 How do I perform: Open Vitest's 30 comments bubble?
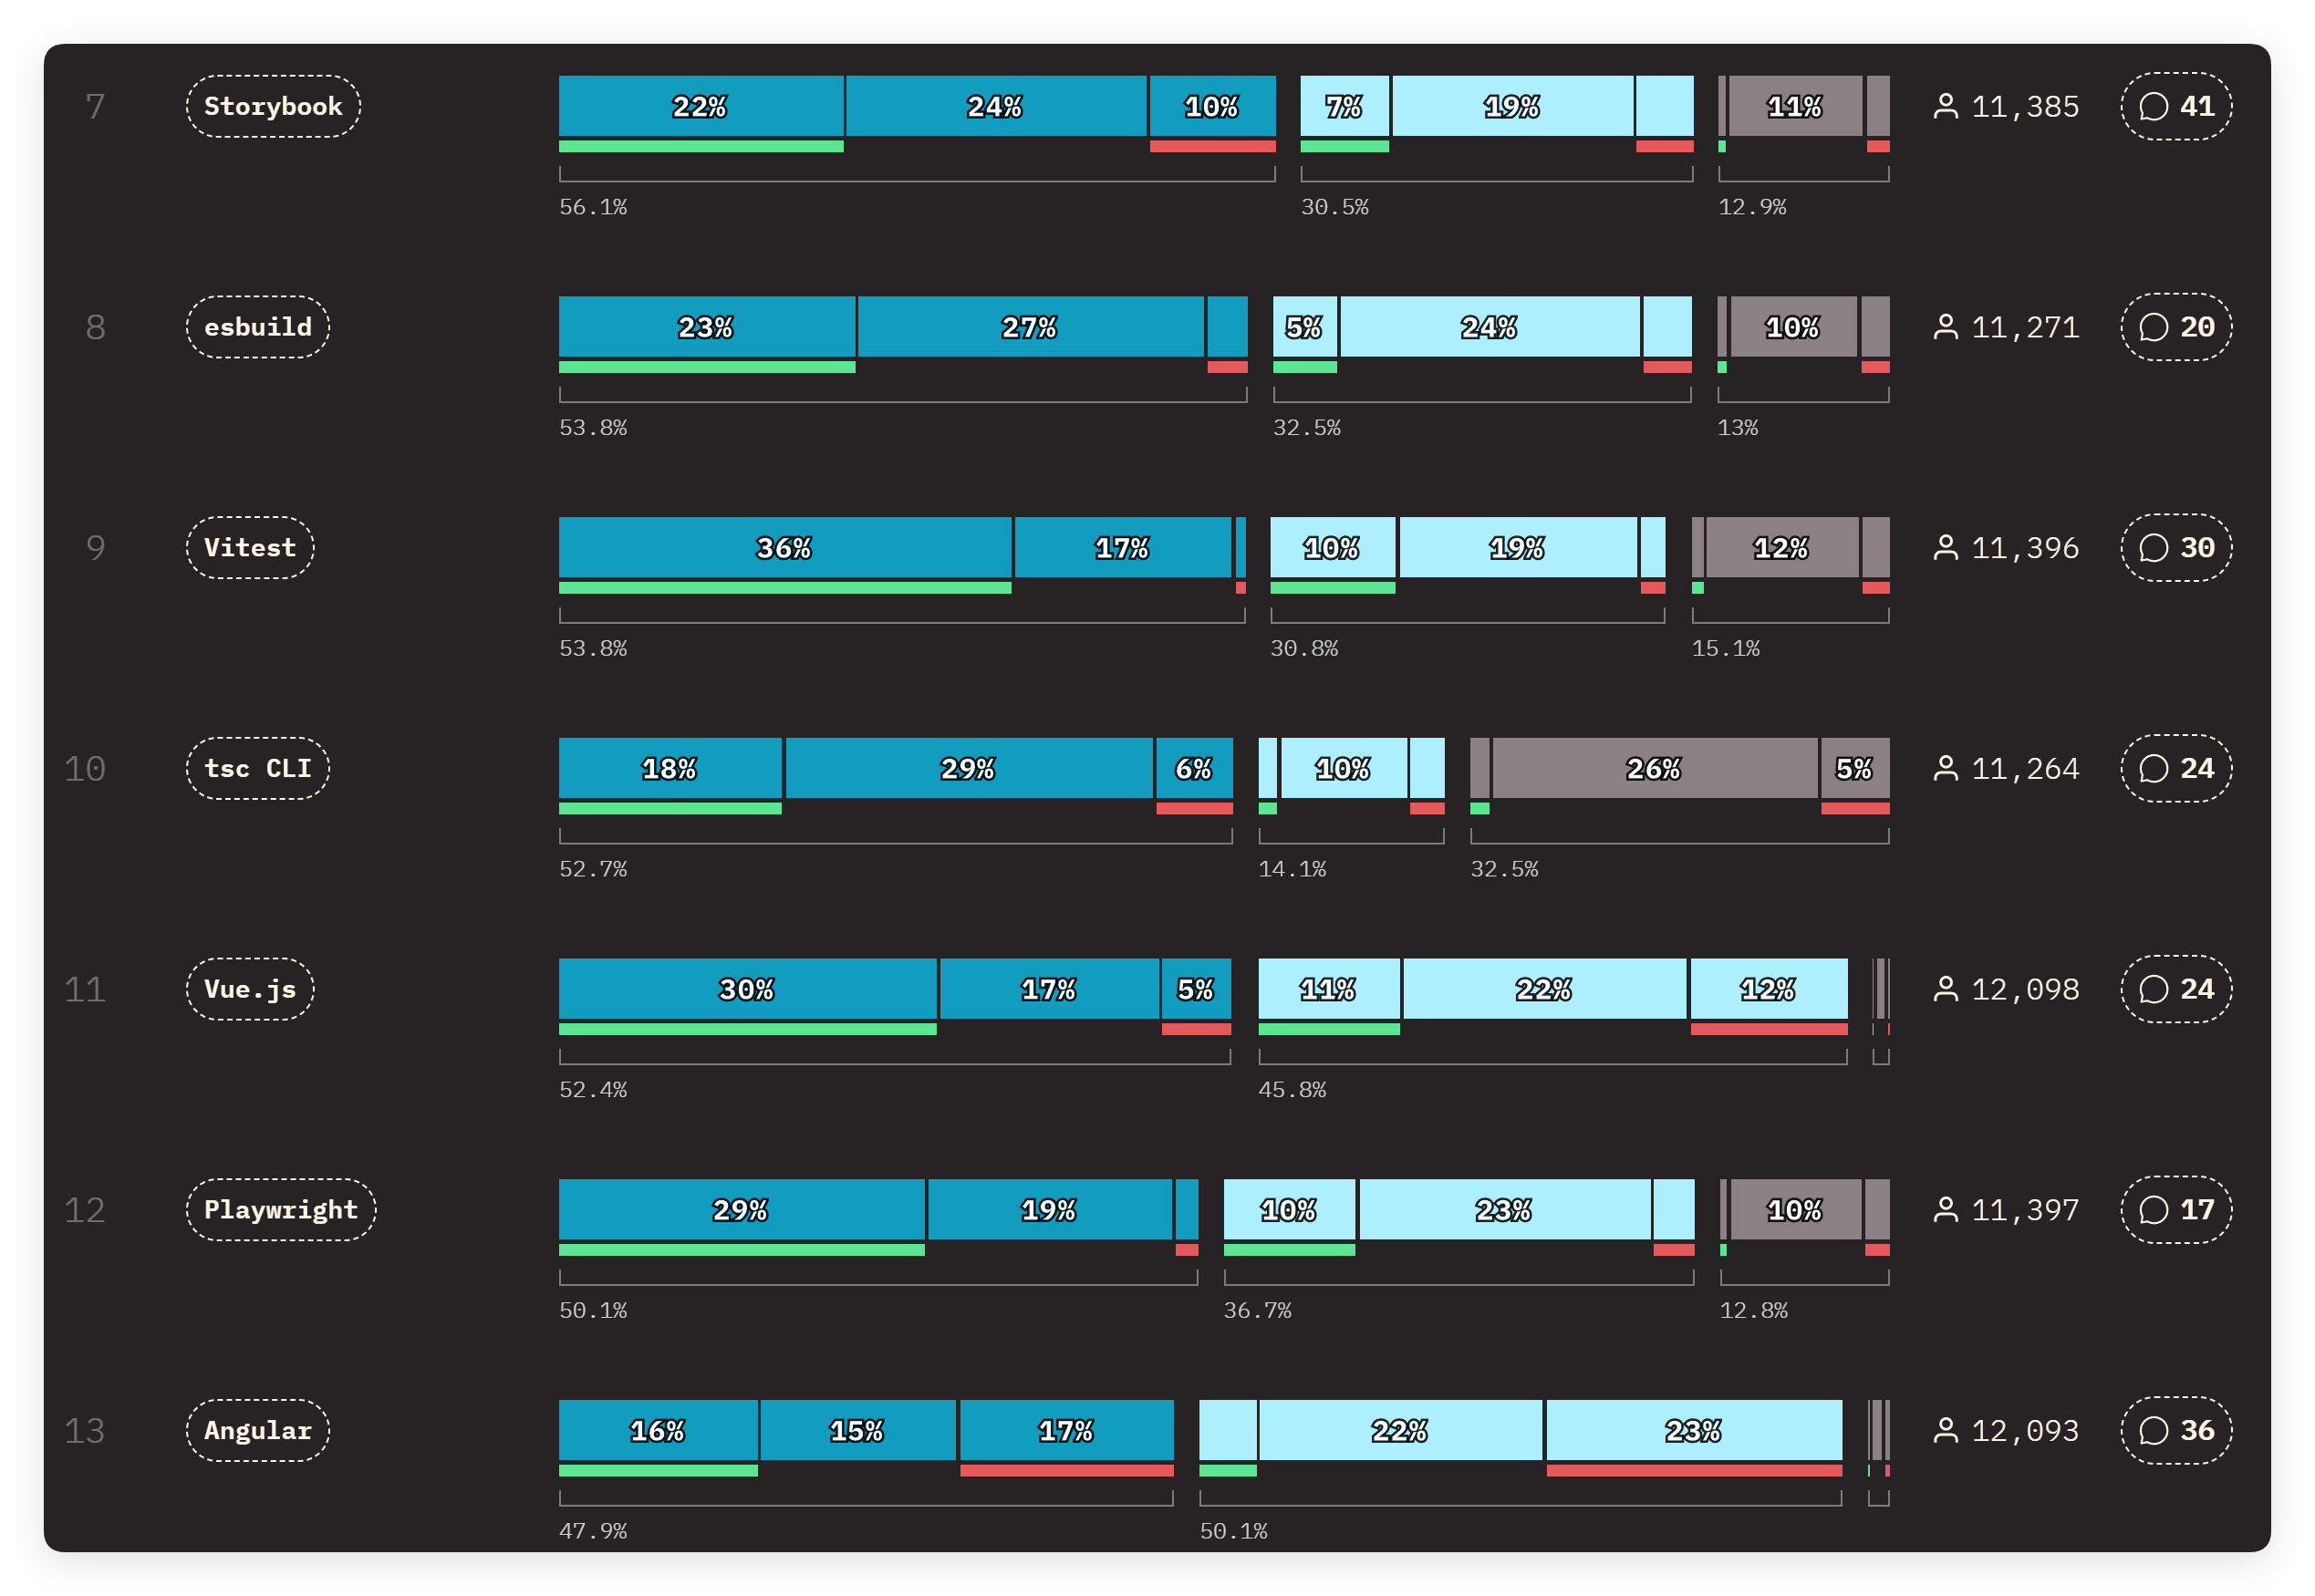[x=2175, y=548]
